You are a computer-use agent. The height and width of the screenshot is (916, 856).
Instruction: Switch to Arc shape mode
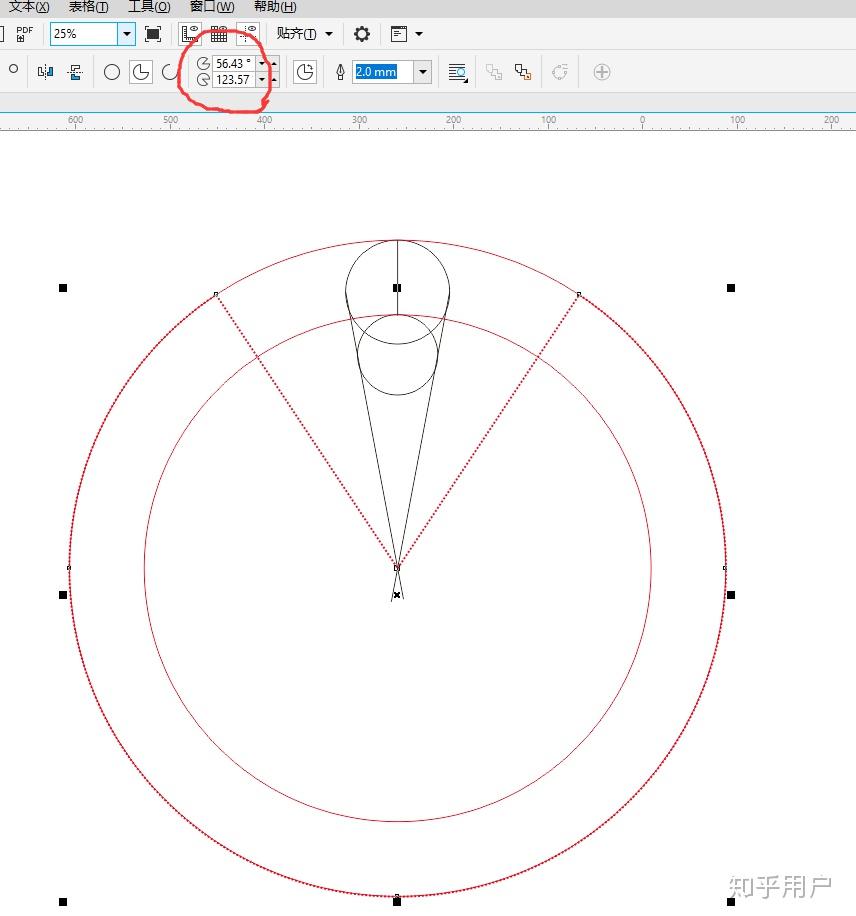click(170, 71)
